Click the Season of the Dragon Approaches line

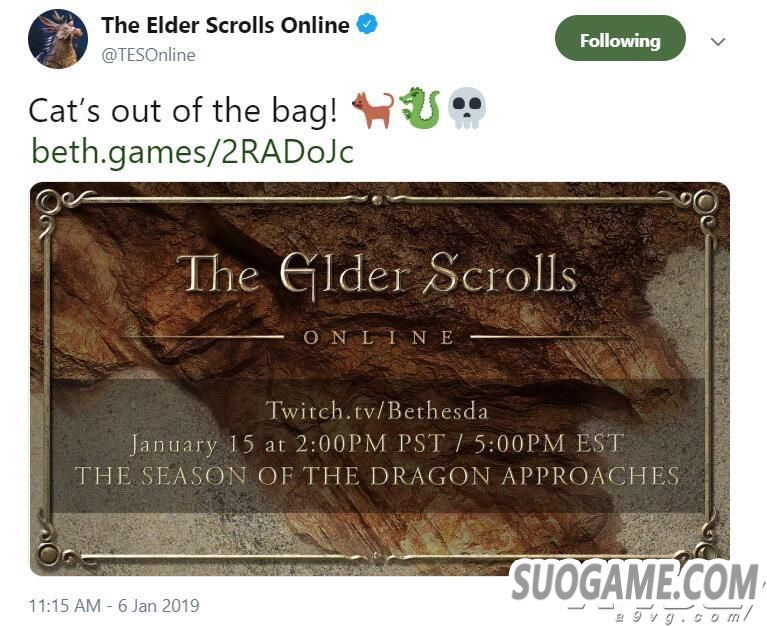point(377,476)
